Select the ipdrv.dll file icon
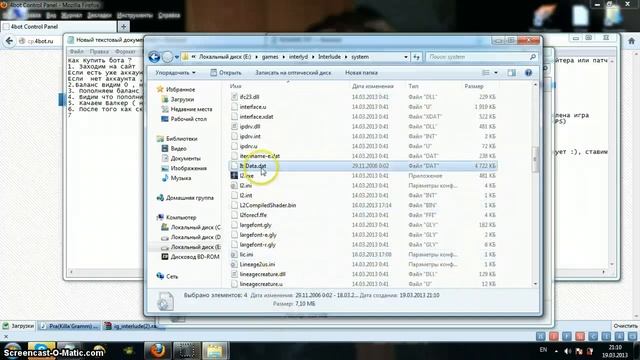This screenshot has height=360, width=640. point(234,127)
